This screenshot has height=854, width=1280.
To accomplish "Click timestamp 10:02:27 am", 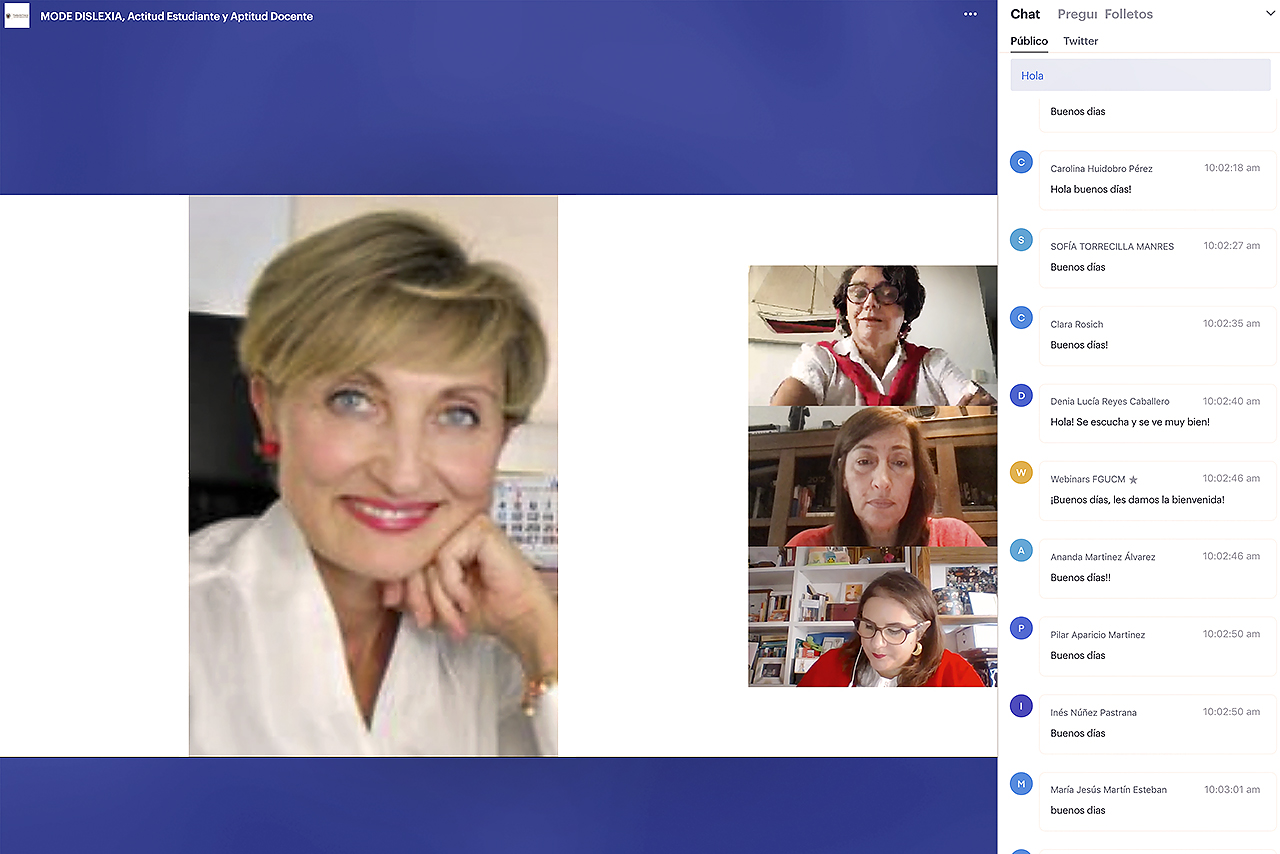I will pos(1232,245).
